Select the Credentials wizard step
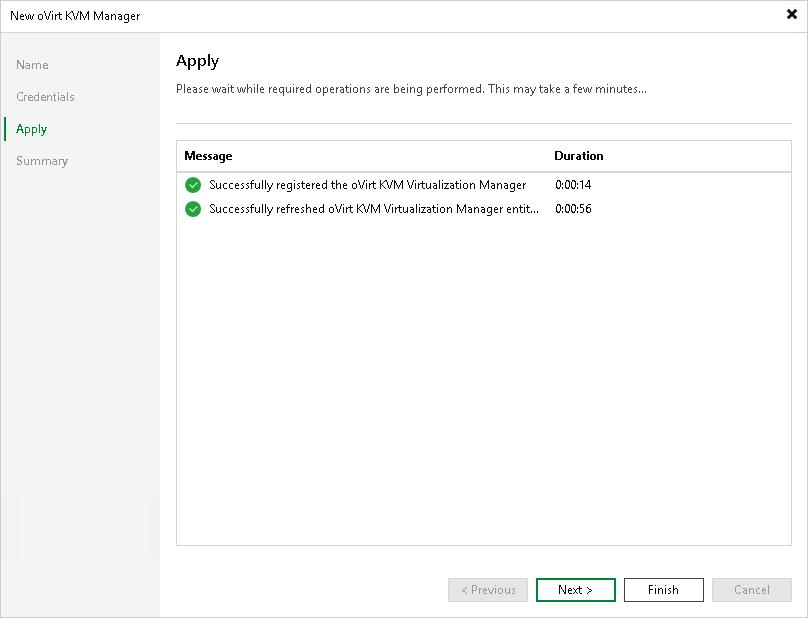The height and width of the screenshot is (618, 808). tap(45, 97)
